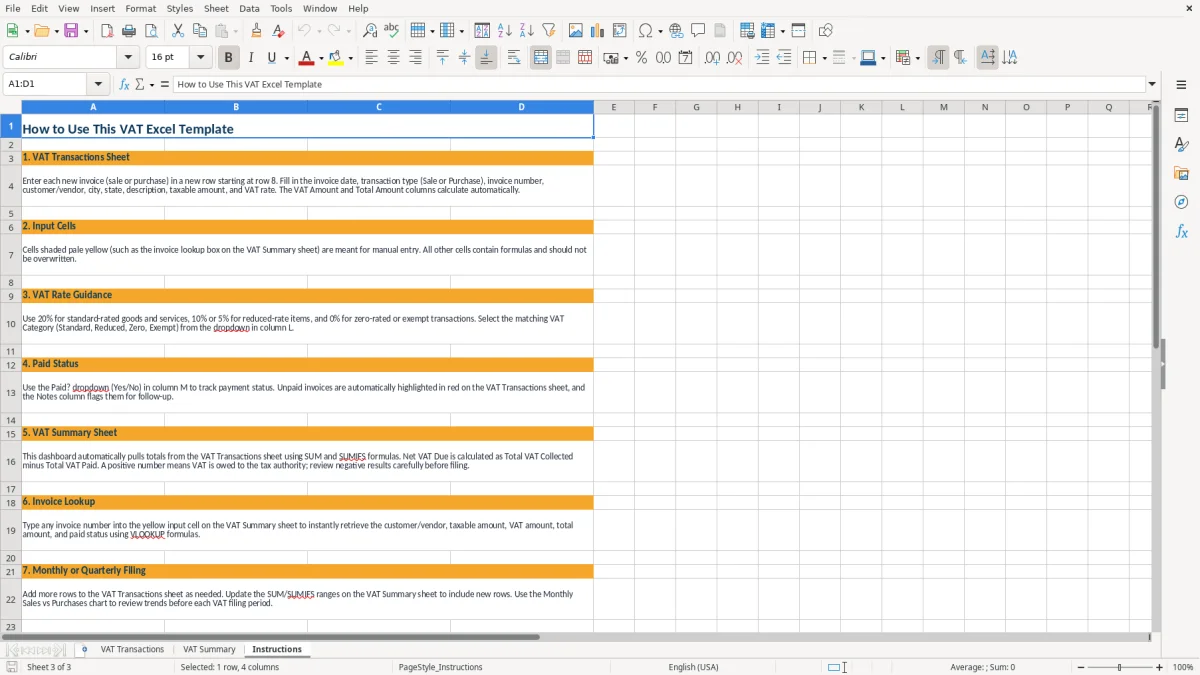The image size is (1200, 675).
Task: Click the Format as Percent icon
Action: pos(641,58)
